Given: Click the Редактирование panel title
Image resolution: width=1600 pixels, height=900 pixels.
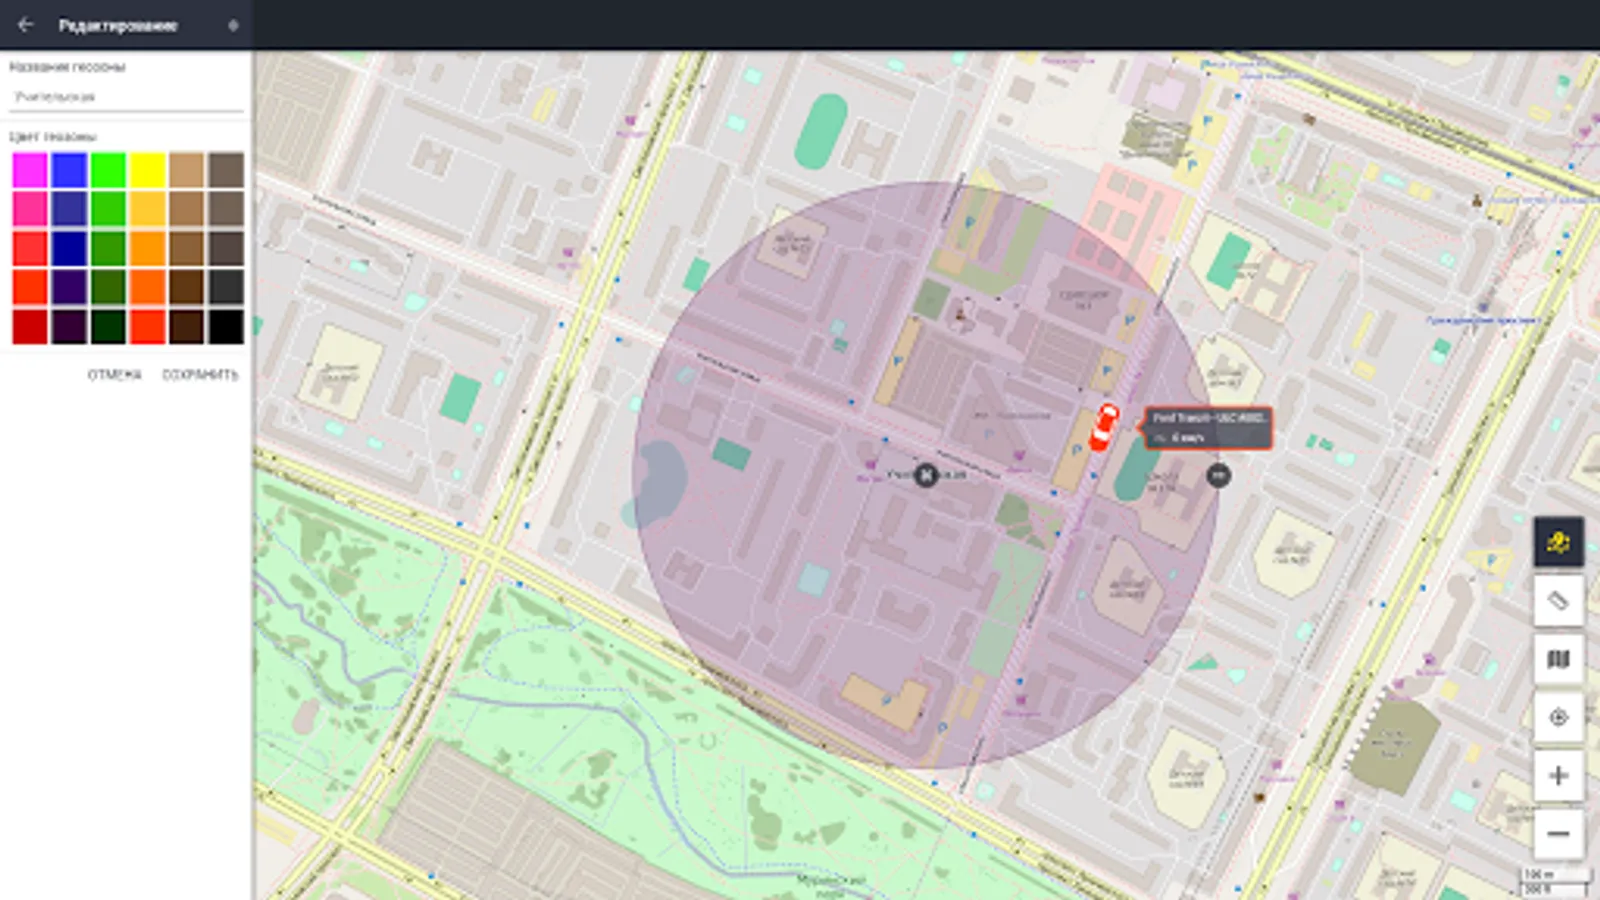Looking at the screenshot, I should coord(118,25).
